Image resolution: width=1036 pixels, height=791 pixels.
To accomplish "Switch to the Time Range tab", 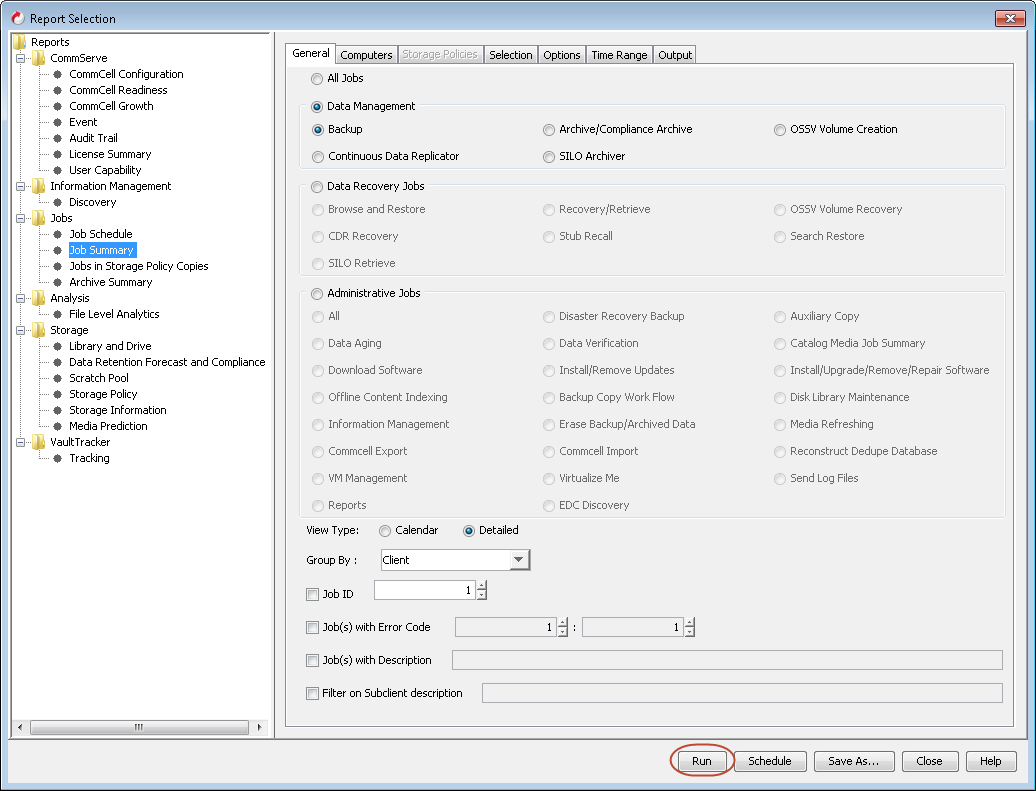I will click(619, 55).
